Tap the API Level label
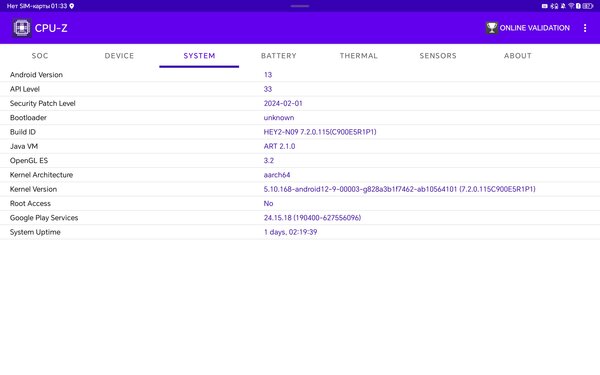 coord(25,89)
